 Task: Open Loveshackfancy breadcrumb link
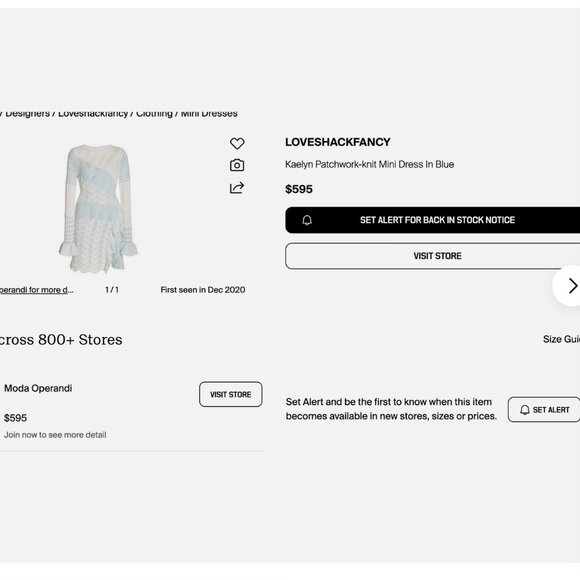point(93,114)
